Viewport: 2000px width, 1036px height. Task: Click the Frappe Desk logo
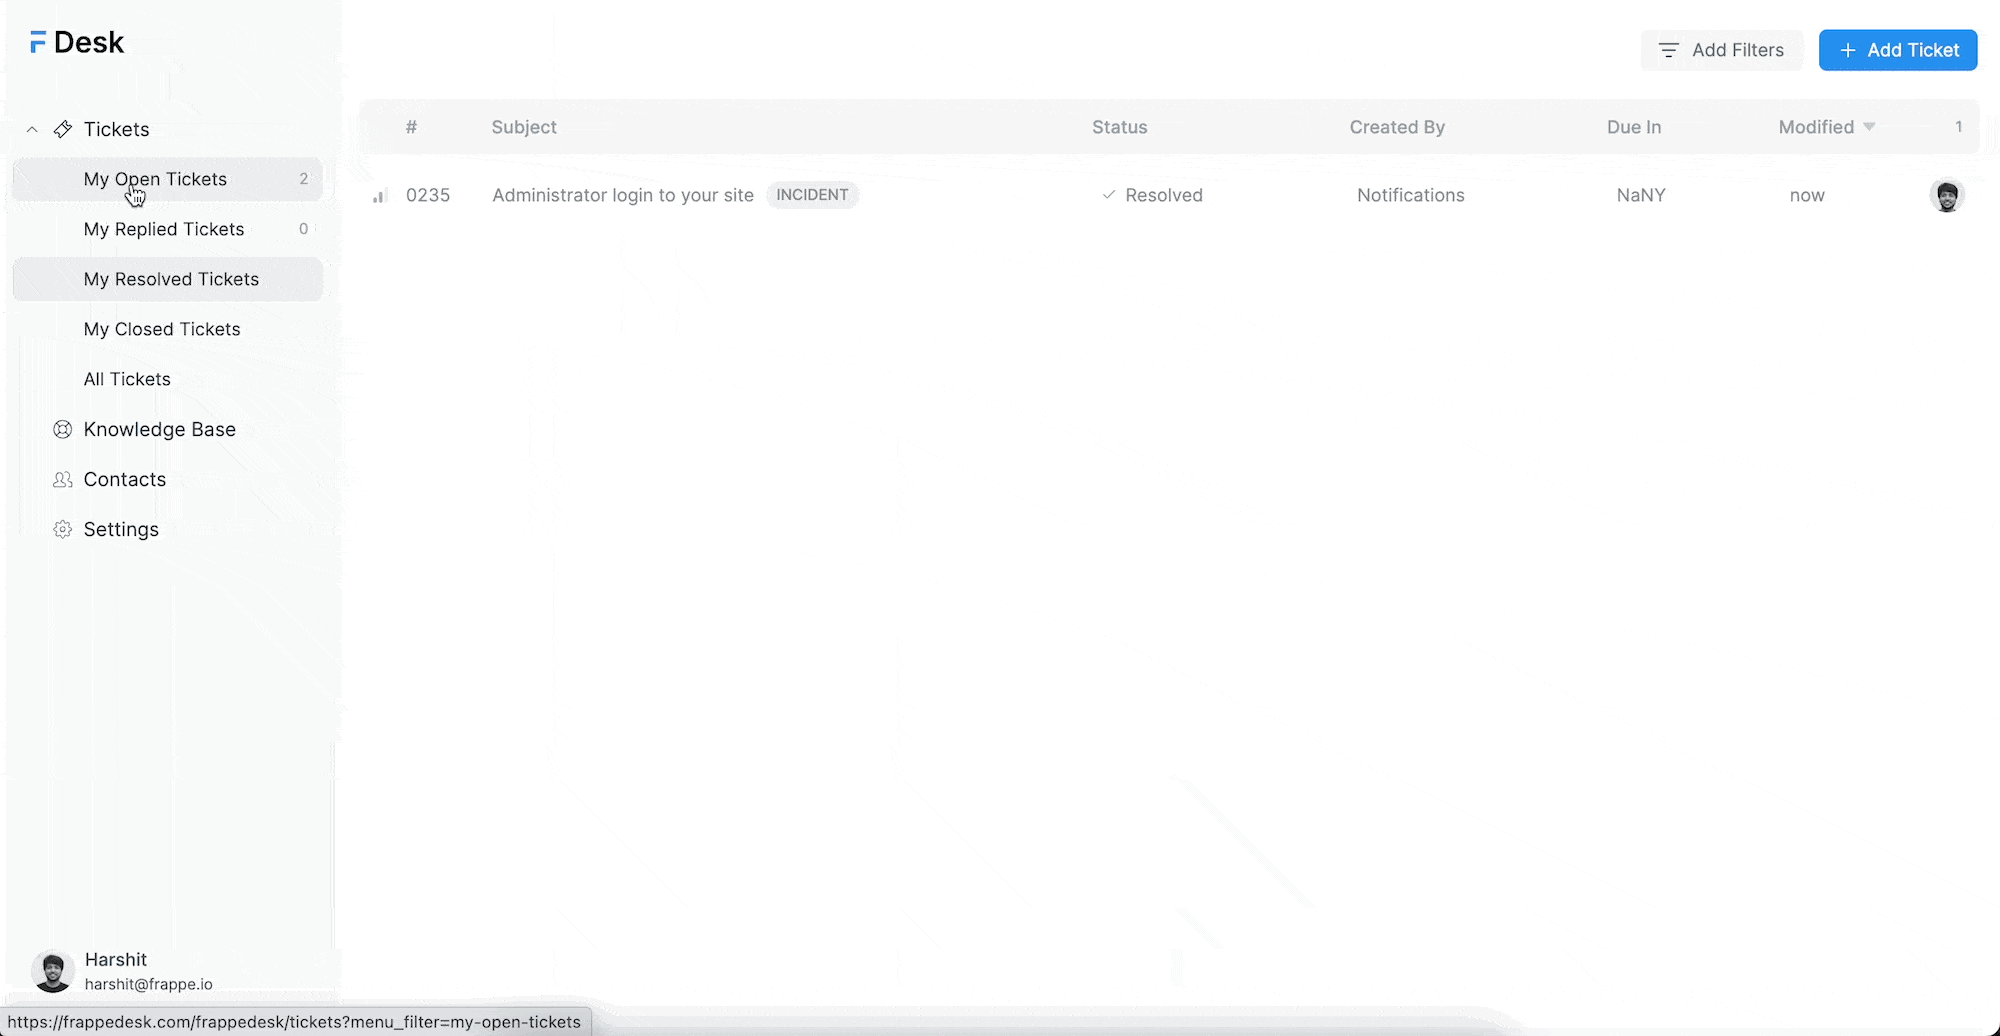click(x=77, y=43)
